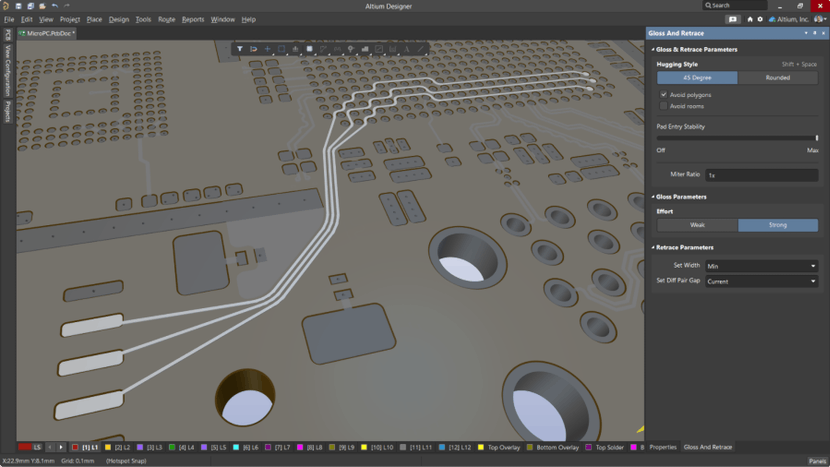Switch to the Properties panel tab
830x467 pixels.
(662, 447)
